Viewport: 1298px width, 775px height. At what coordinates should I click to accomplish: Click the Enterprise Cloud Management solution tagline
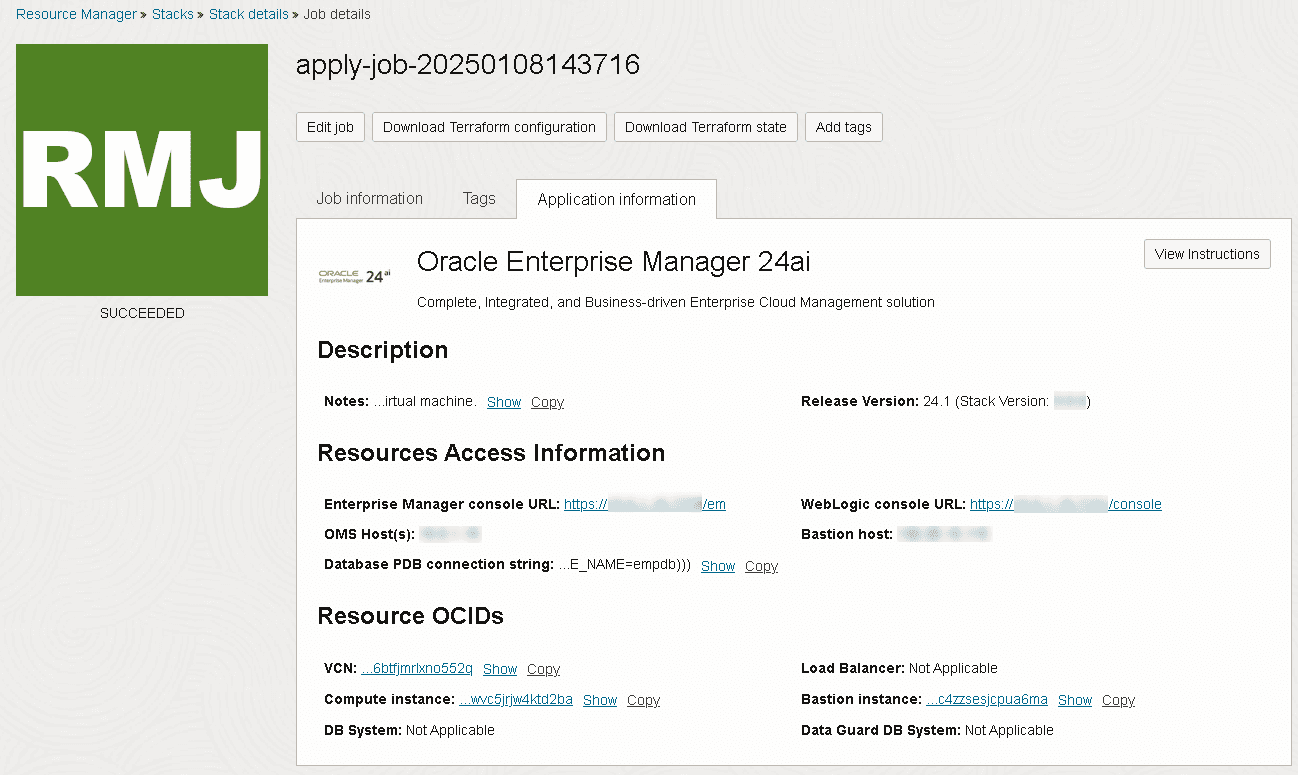676,302
